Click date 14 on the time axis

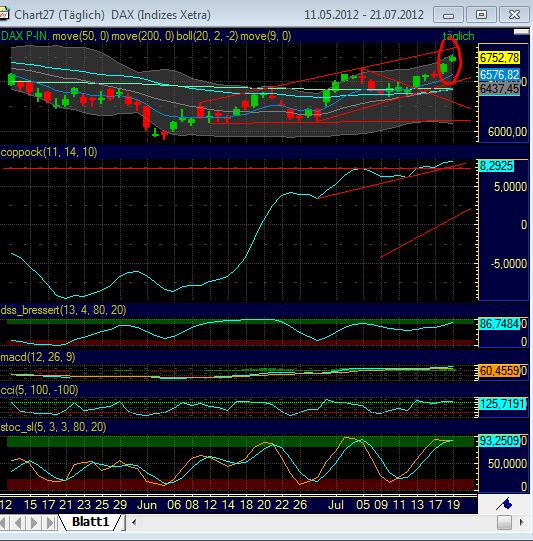[x=228, y=505]
